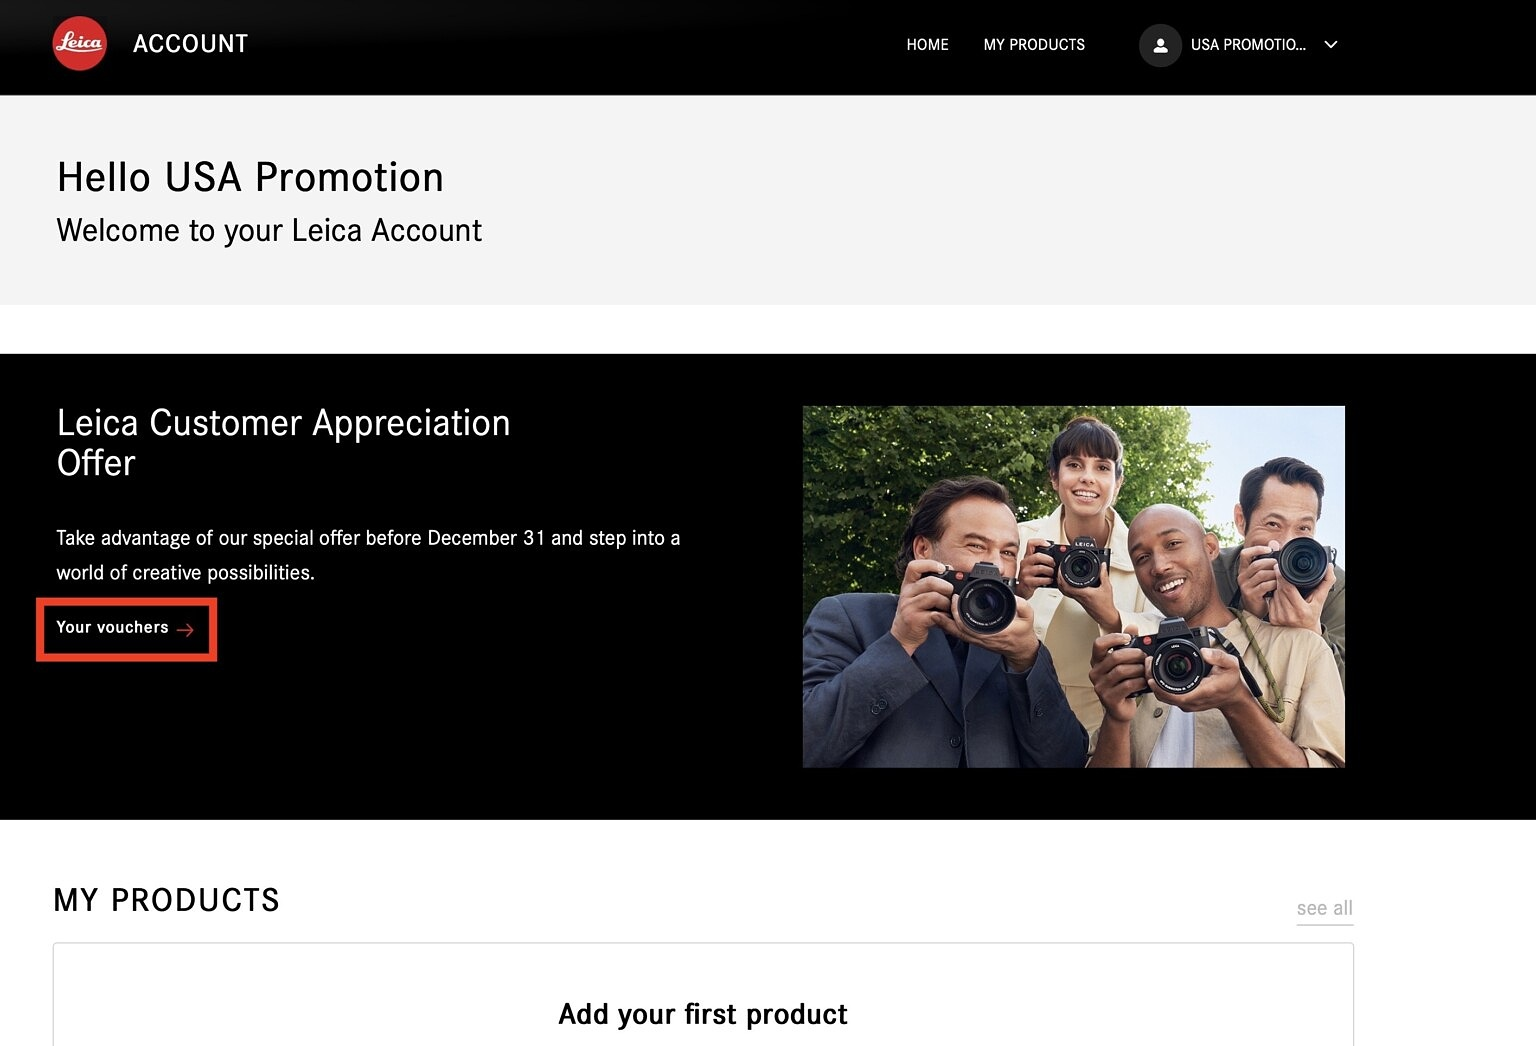Click the arrow icon beside Your vouchers

point(185,630)
